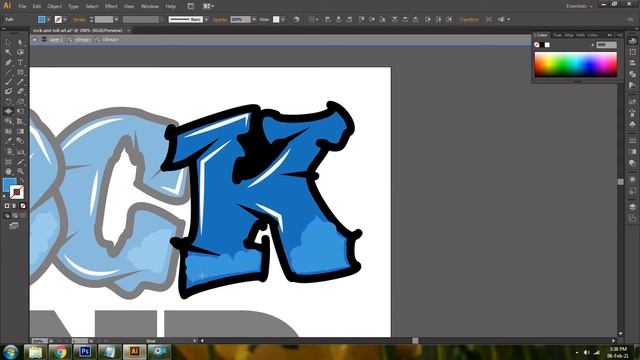The height and width of the screenshot is (360, 640).
Task: Select the Column Graph tool
Action: [20, 151]
